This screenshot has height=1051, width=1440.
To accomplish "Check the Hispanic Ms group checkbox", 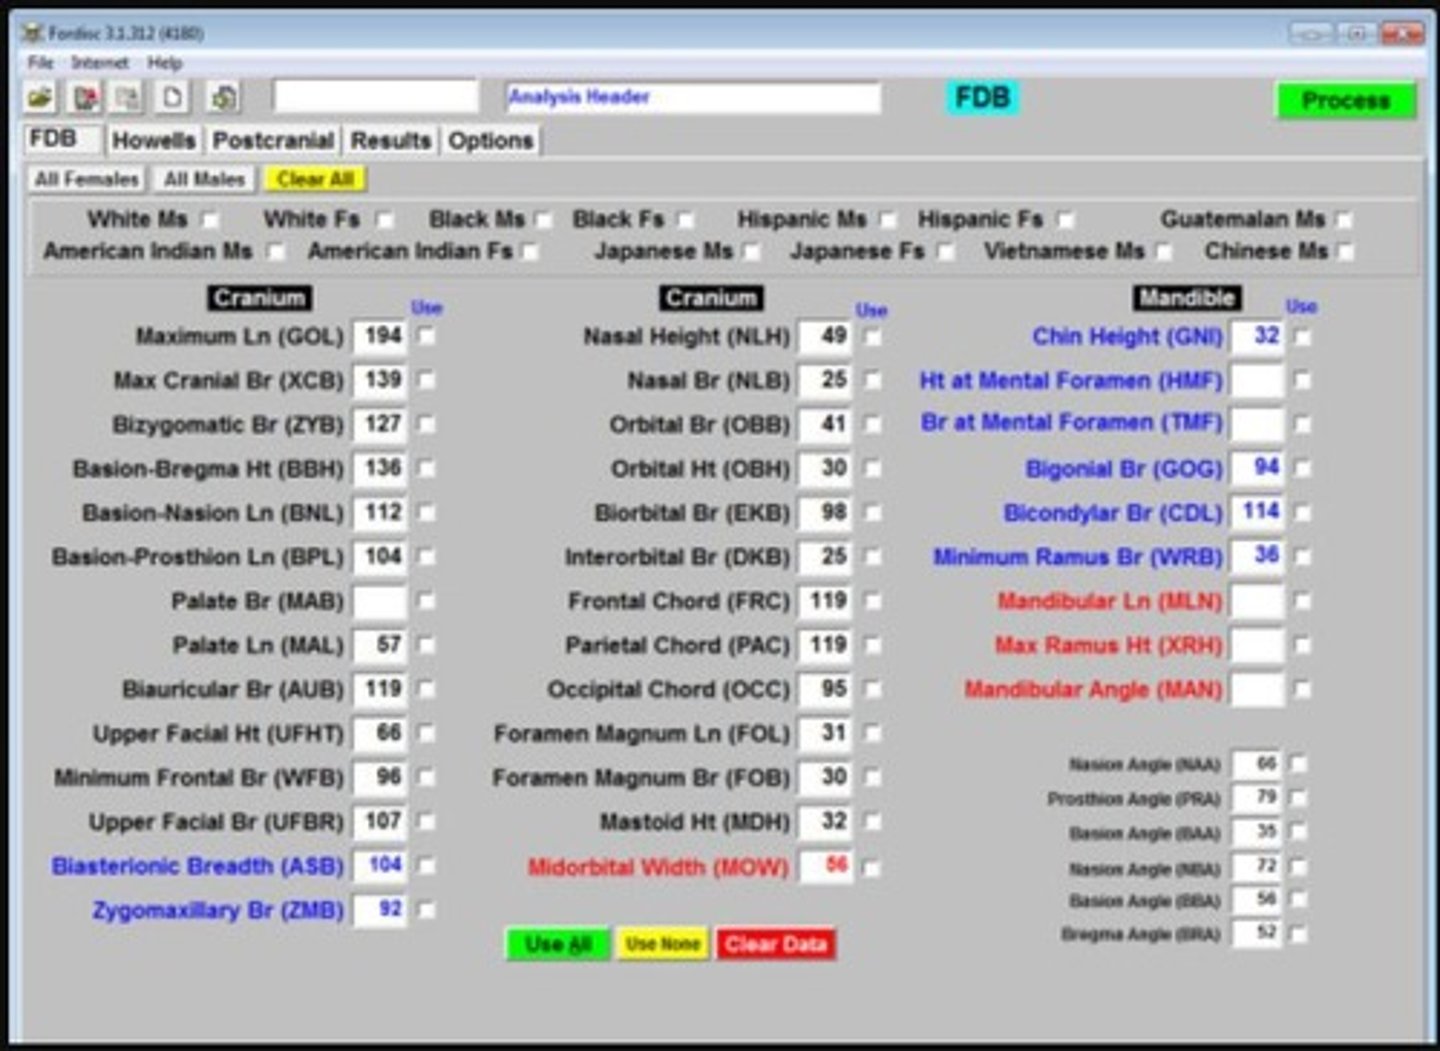I will (888, 220).
